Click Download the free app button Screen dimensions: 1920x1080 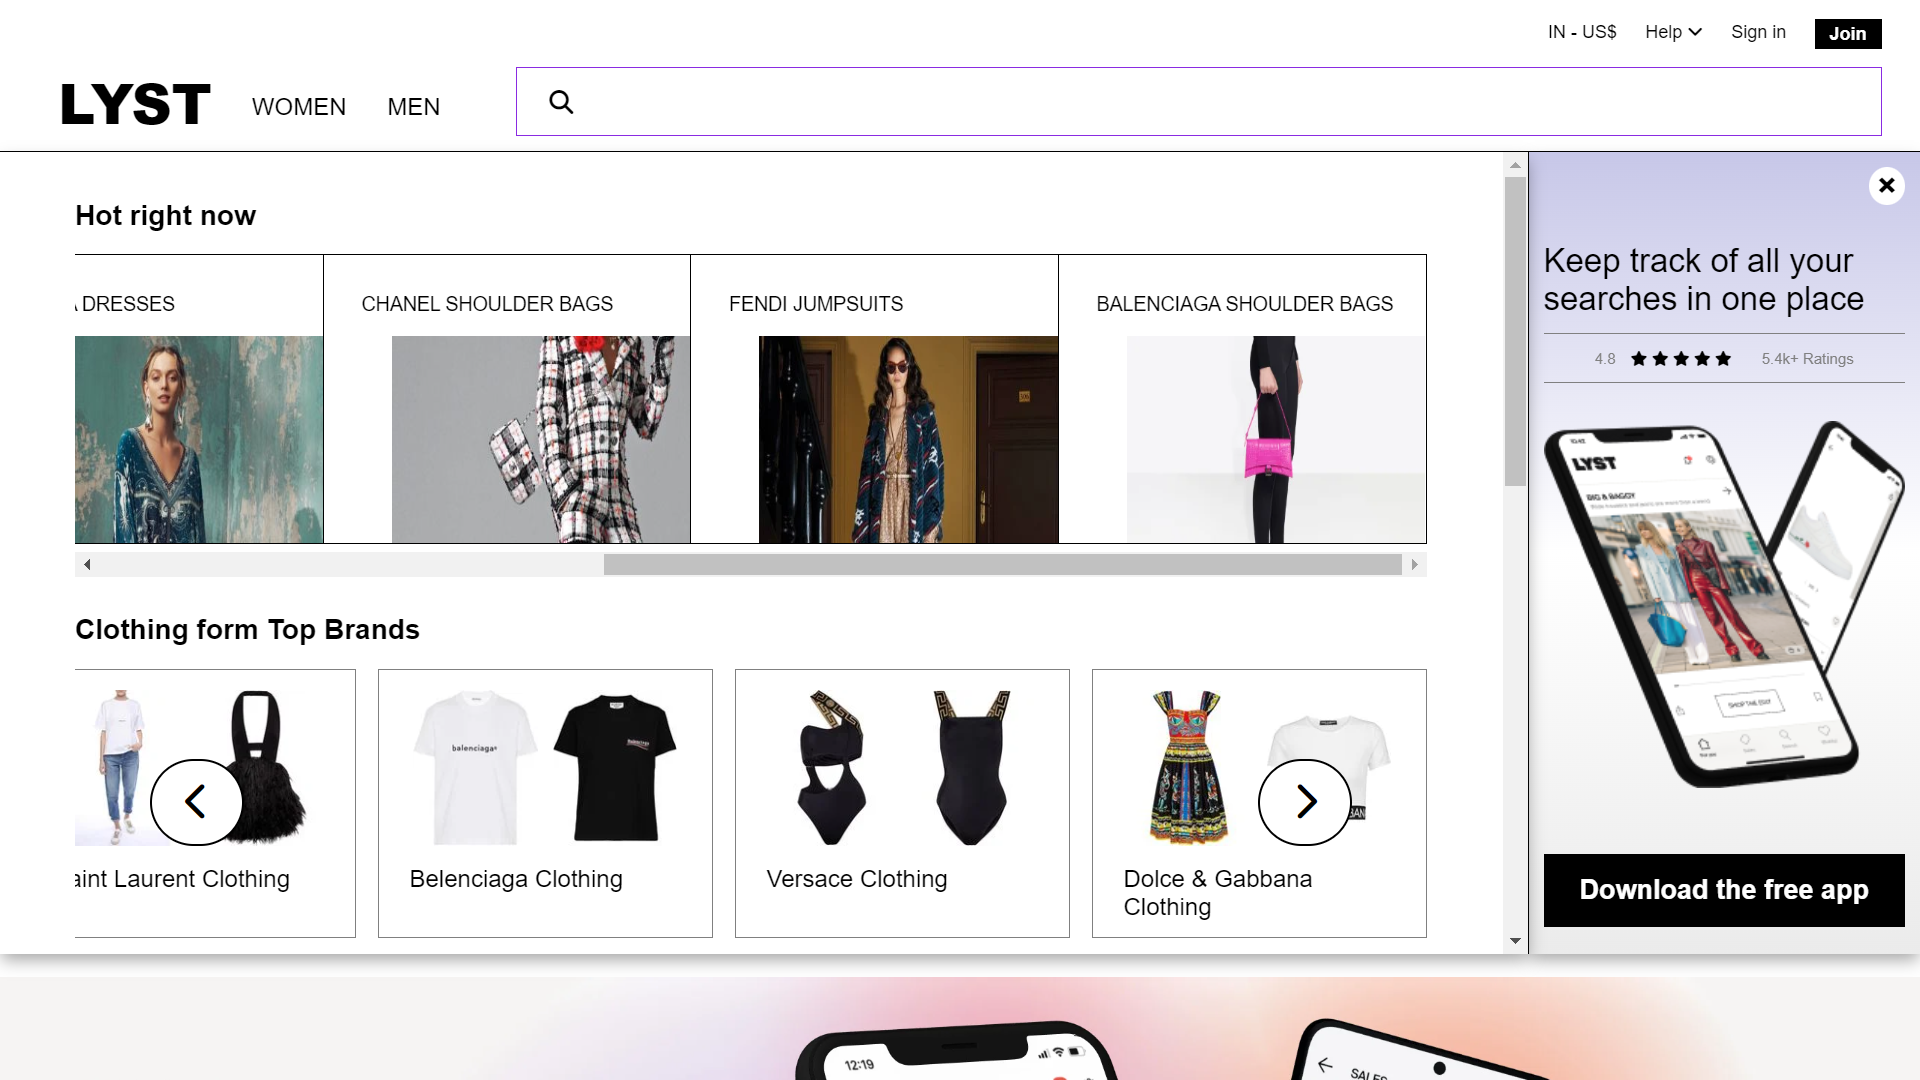1723,890
